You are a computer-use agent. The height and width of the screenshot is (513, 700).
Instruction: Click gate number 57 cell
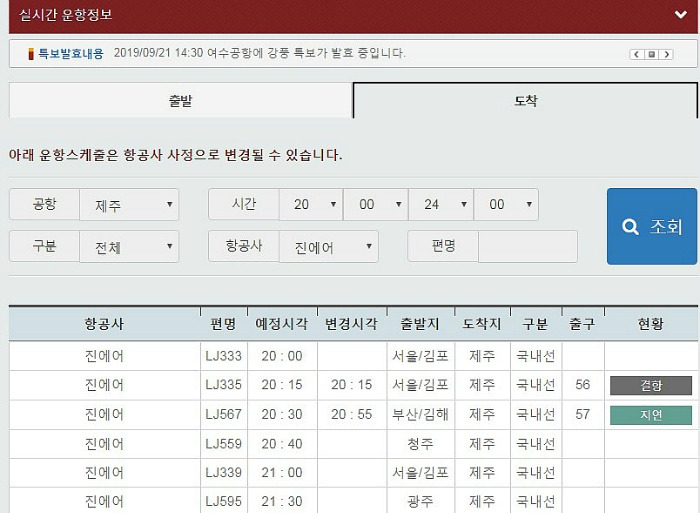pyautogui.click(x=583, y=414)
